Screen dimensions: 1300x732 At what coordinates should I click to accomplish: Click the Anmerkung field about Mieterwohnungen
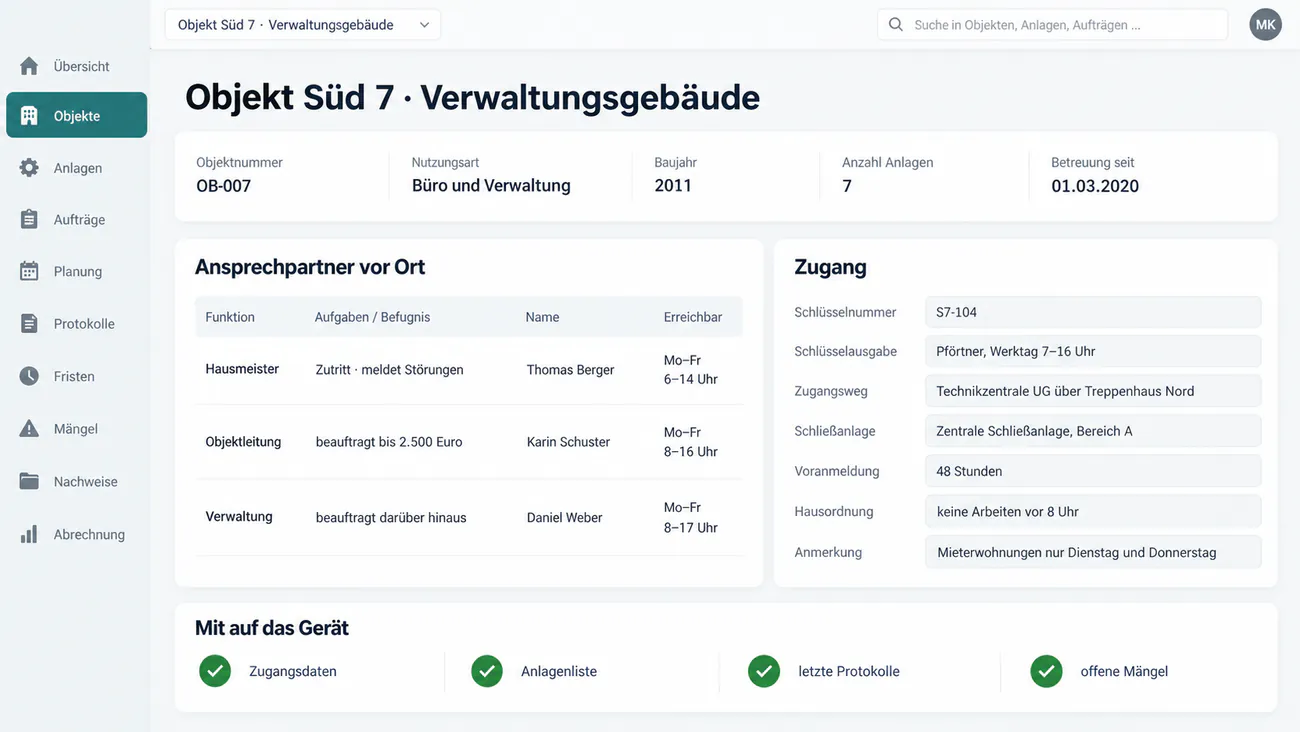tap(1093, 552)
